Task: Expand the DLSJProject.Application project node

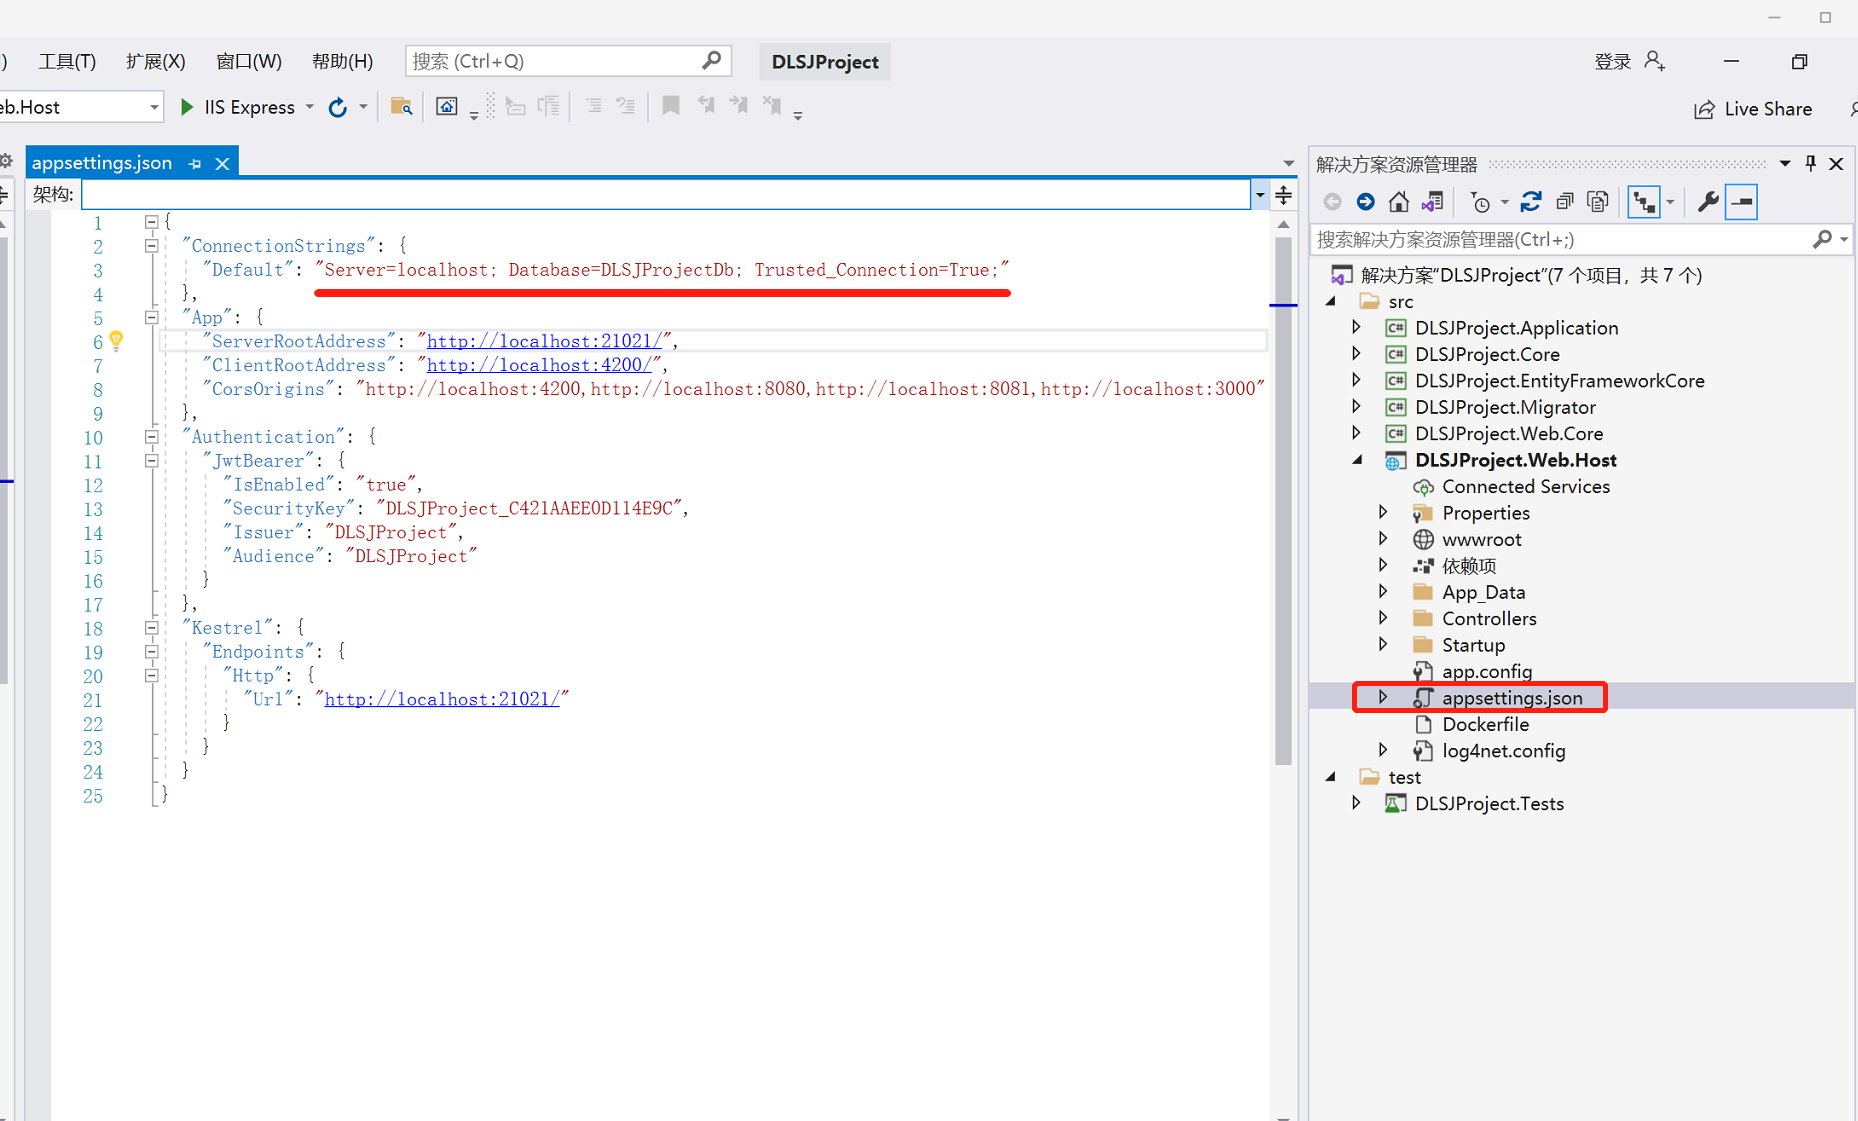Action: [1356, 327]
